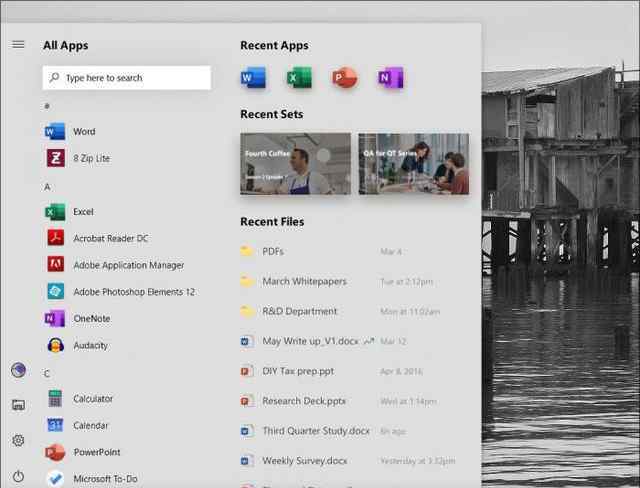Click PowerPoint icon beside Research Deck
The image size is (640, 488).
(x=247, y=401)
